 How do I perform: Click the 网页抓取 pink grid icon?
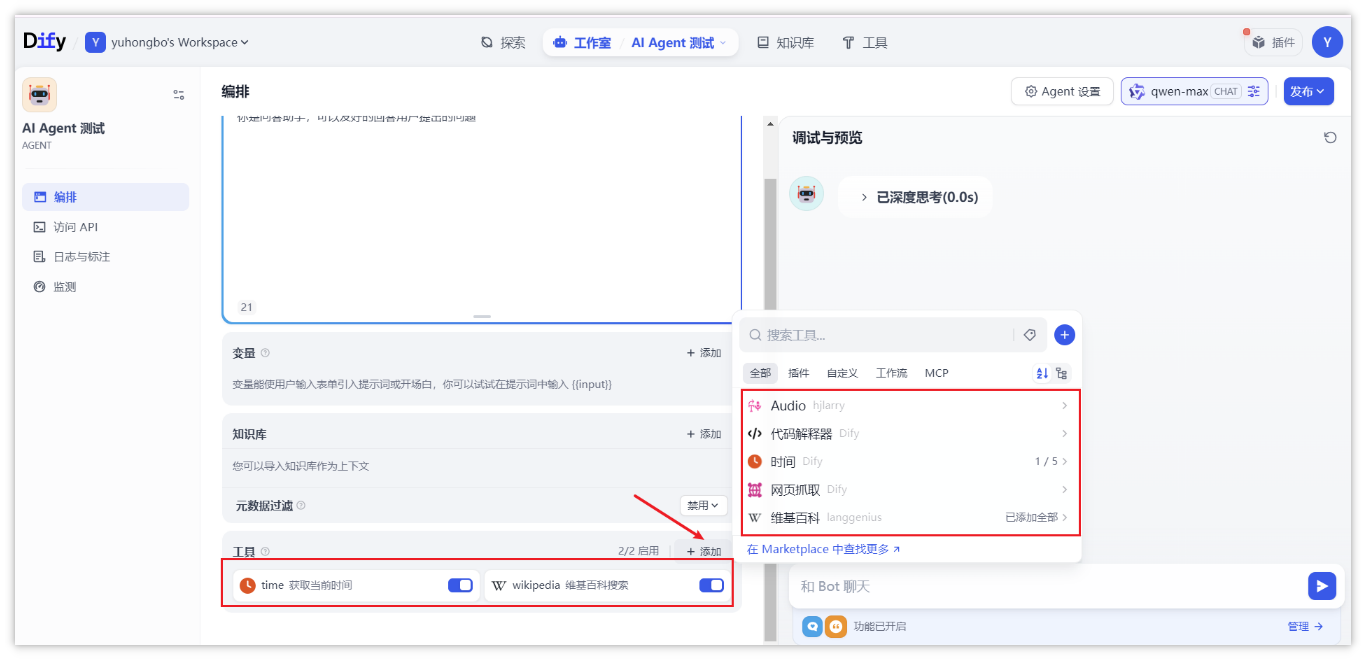click(x=755, y=490)
